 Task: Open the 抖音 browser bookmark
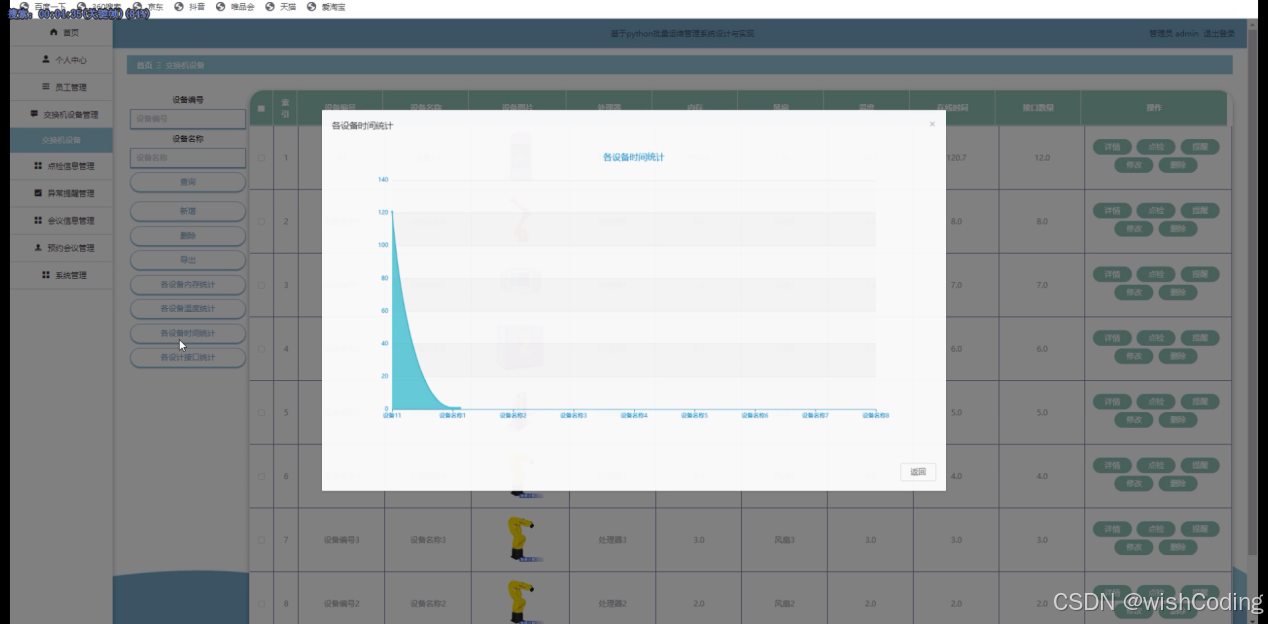coord(189,6)
